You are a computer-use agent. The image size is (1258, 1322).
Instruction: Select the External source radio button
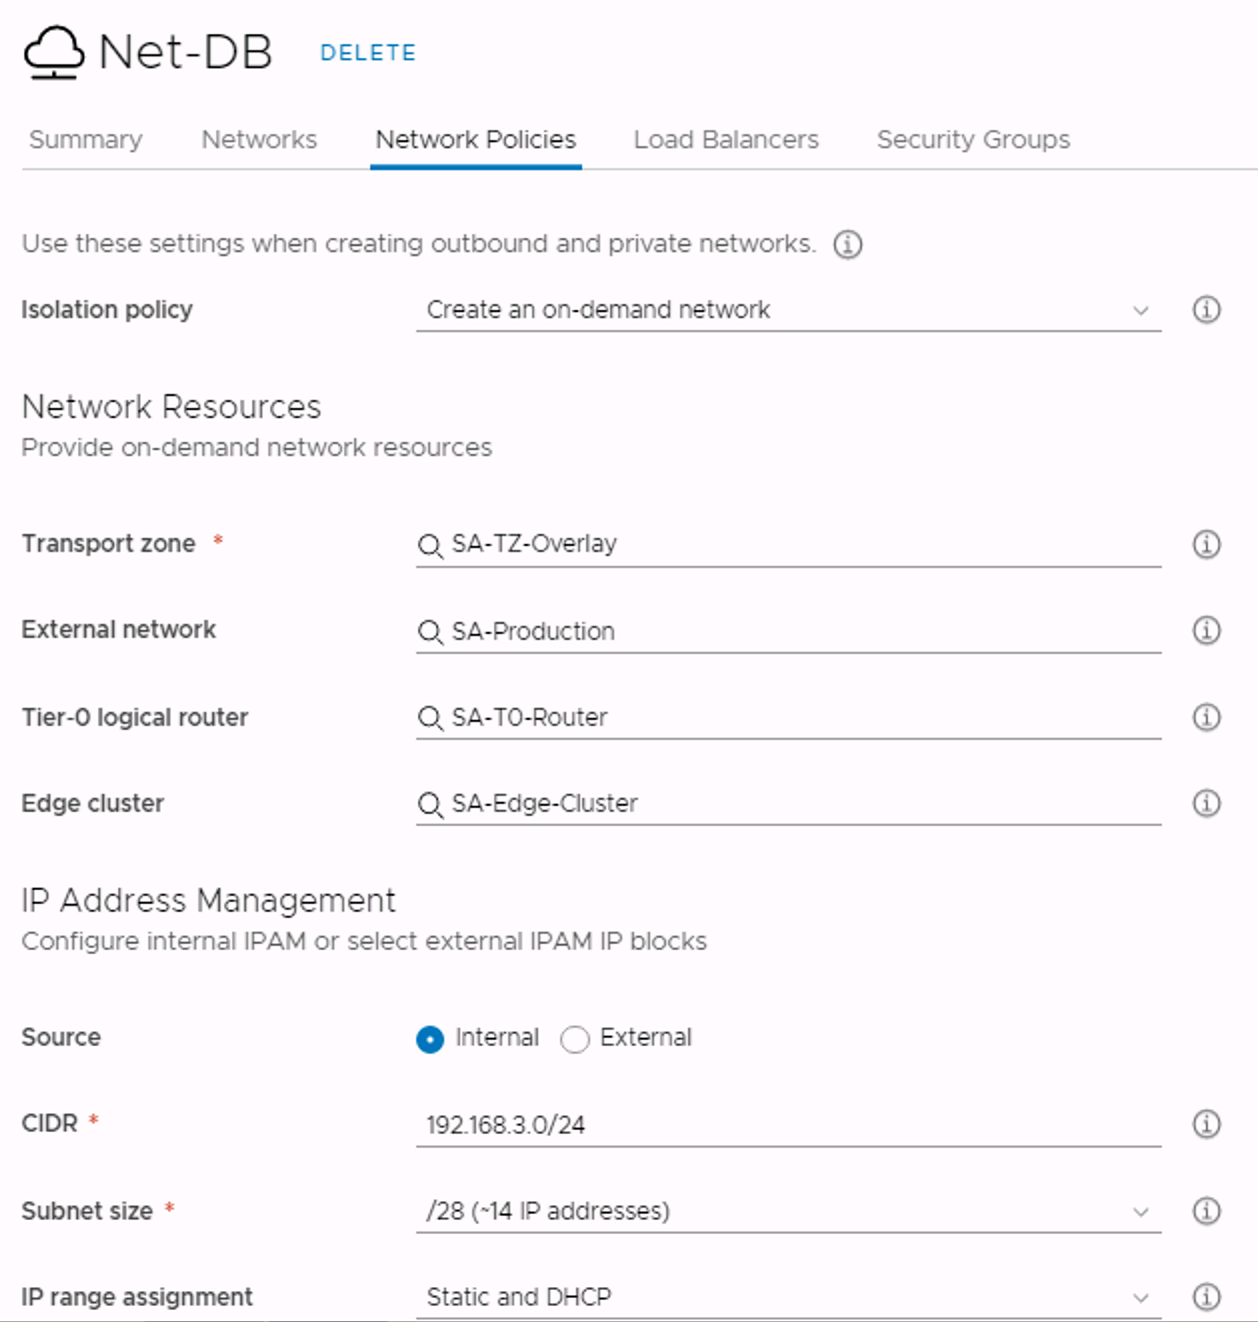575,1040
